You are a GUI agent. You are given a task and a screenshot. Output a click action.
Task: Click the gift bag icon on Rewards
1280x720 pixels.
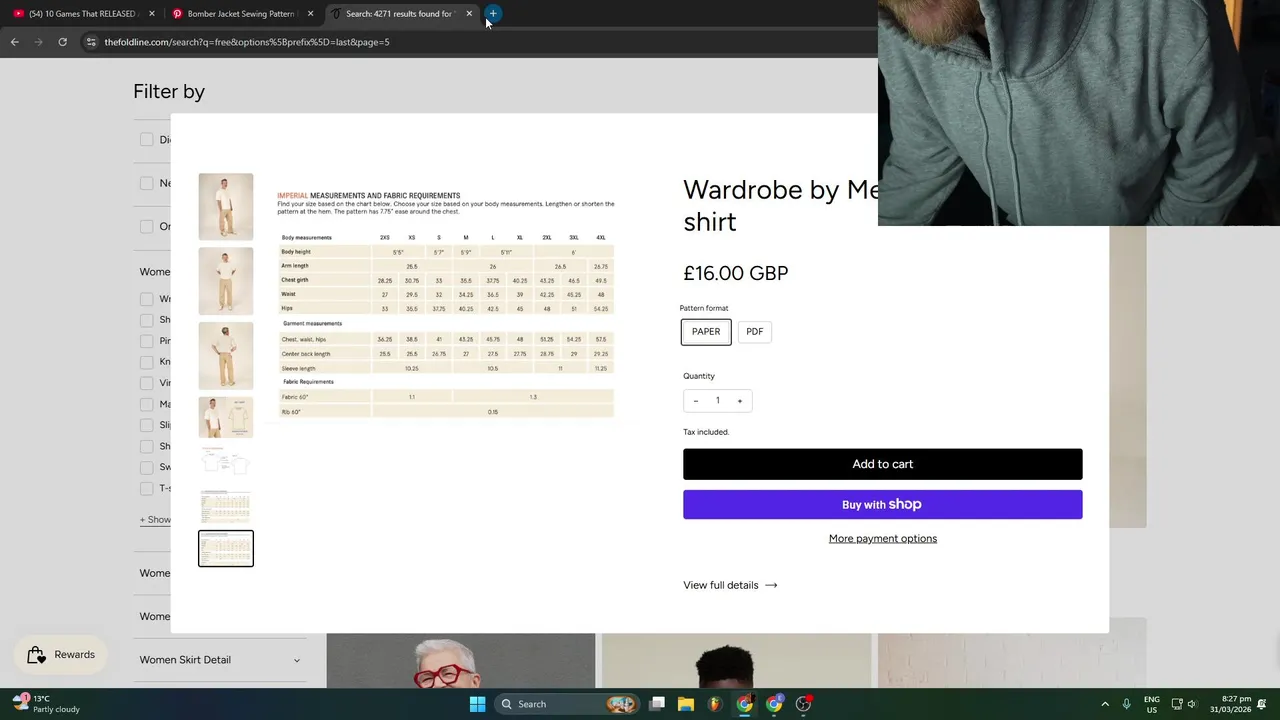pyautogui.click(x=36, y=655)
